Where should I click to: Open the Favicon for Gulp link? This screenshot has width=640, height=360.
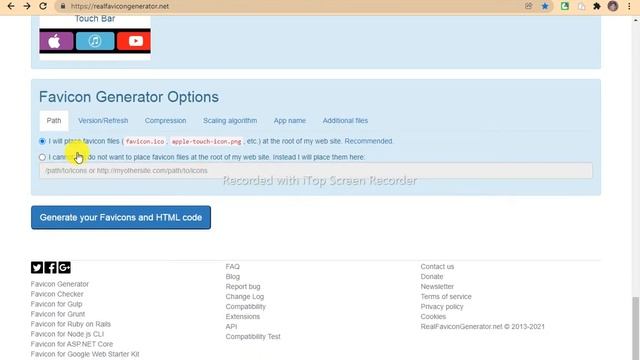click(56, 304)
